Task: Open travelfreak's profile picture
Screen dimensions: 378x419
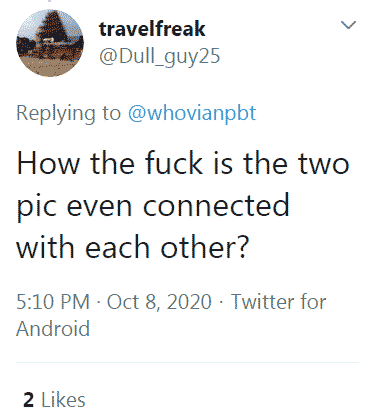Action: pos(50,43)
